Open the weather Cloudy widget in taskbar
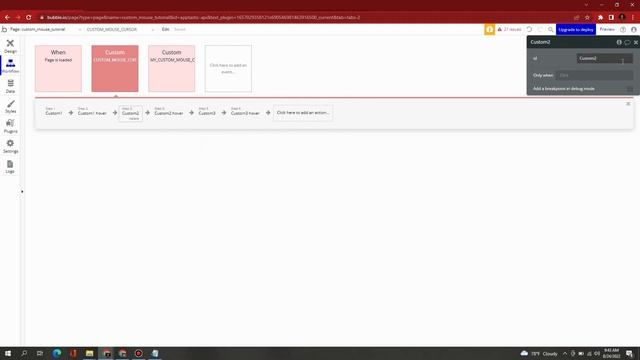 pyautogui.click(x=539, y=353)
